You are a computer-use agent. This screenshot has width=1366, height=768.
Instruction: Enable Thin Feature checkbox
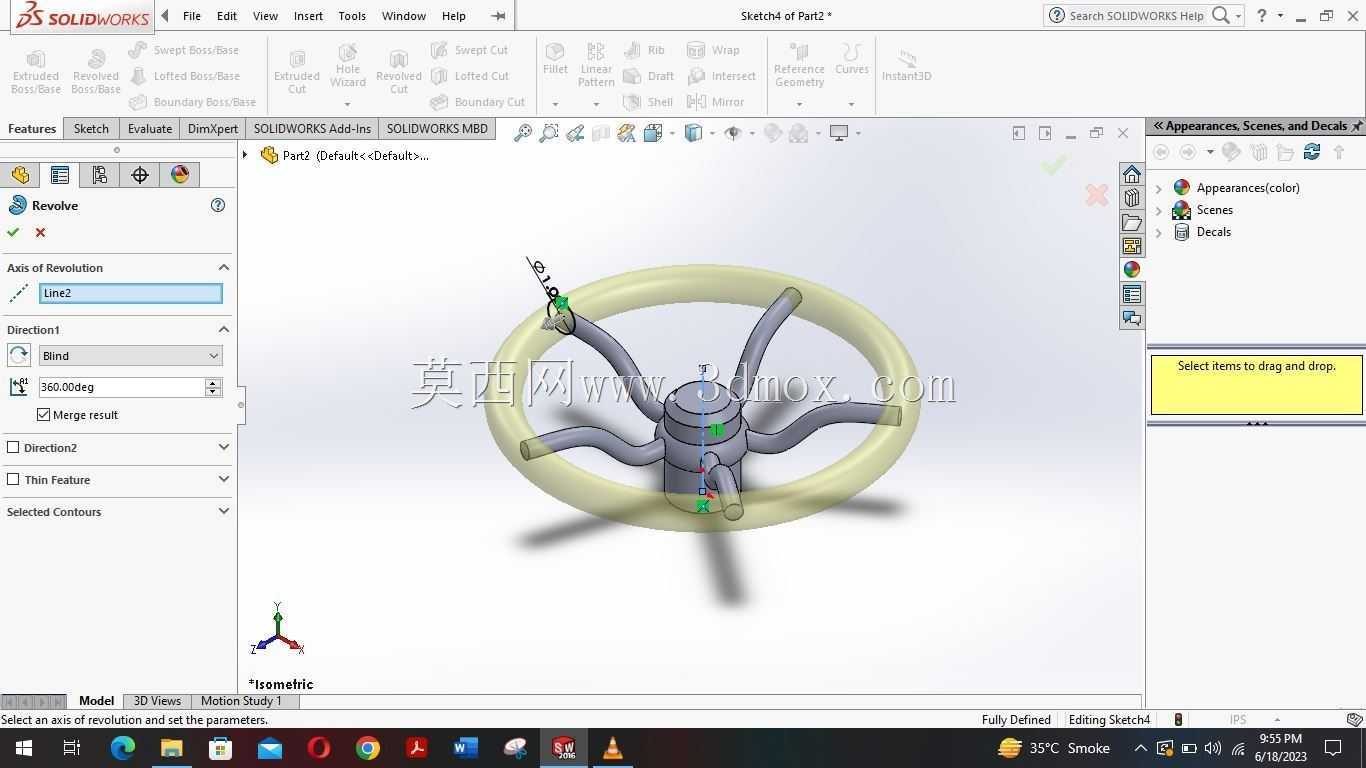tap(13, 479)
